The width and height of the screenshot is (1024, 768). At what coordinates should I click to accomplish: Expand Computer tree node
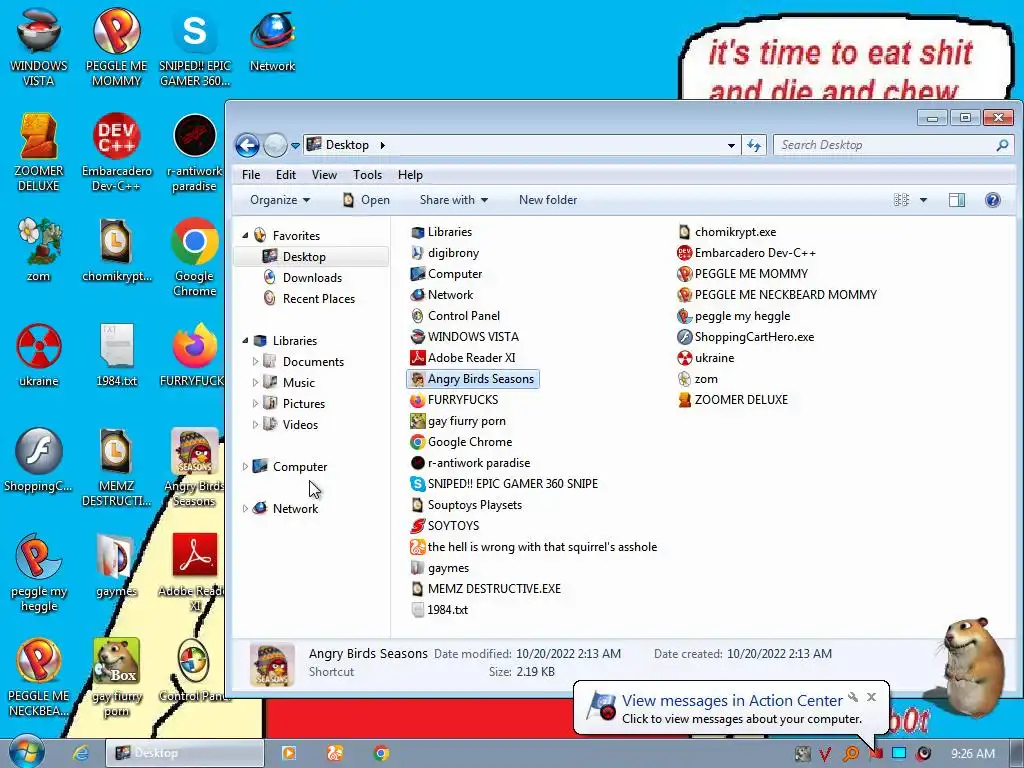tap(245, 466)
